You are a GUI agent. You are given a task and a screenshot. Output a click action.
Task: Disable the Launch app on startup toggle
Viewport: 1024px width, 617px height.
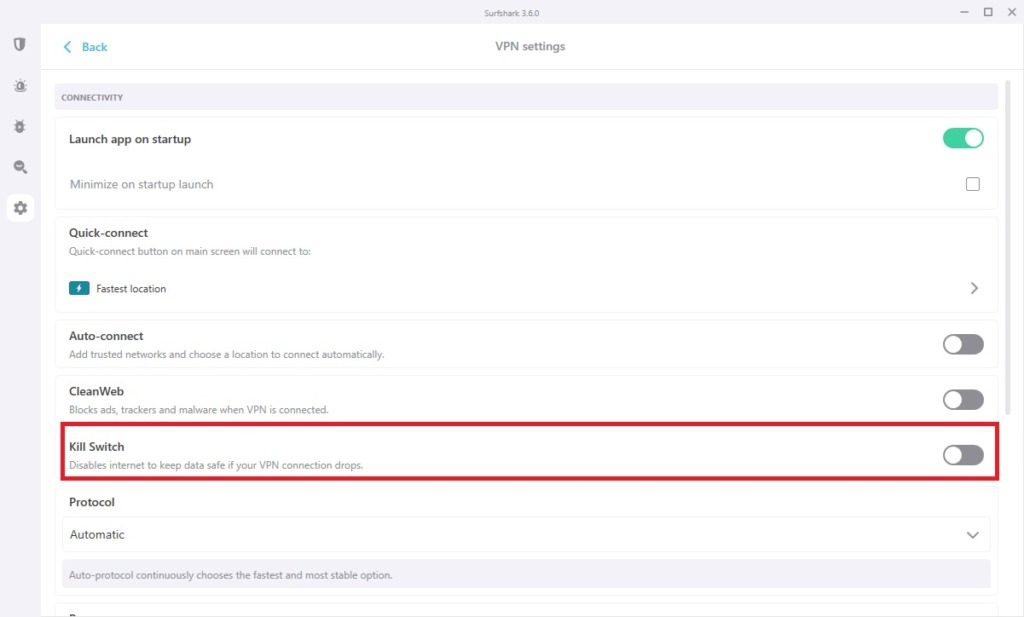[x=963, y=138]
